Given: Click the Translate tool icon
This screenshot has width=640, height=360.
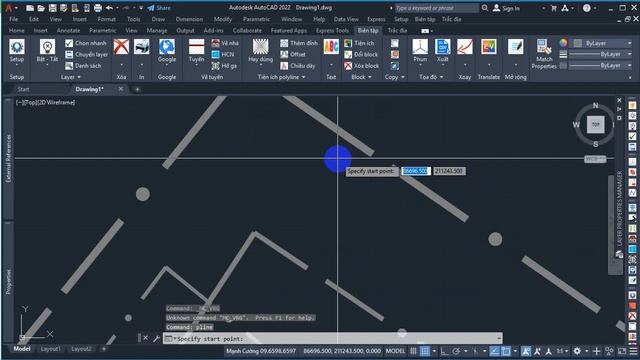Looking at the screenshot, I should click(x=489, y=47).
